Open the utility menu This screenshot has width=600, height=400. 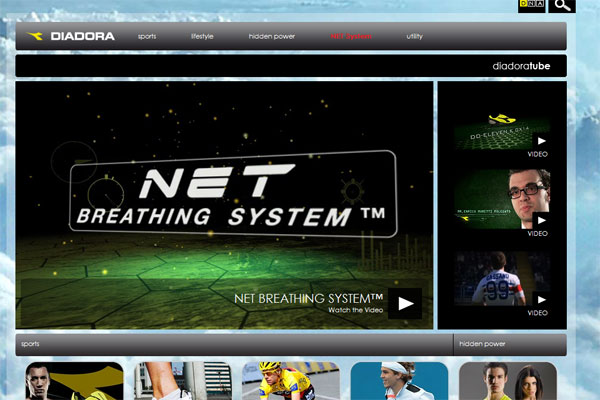(x=414, y=36)
